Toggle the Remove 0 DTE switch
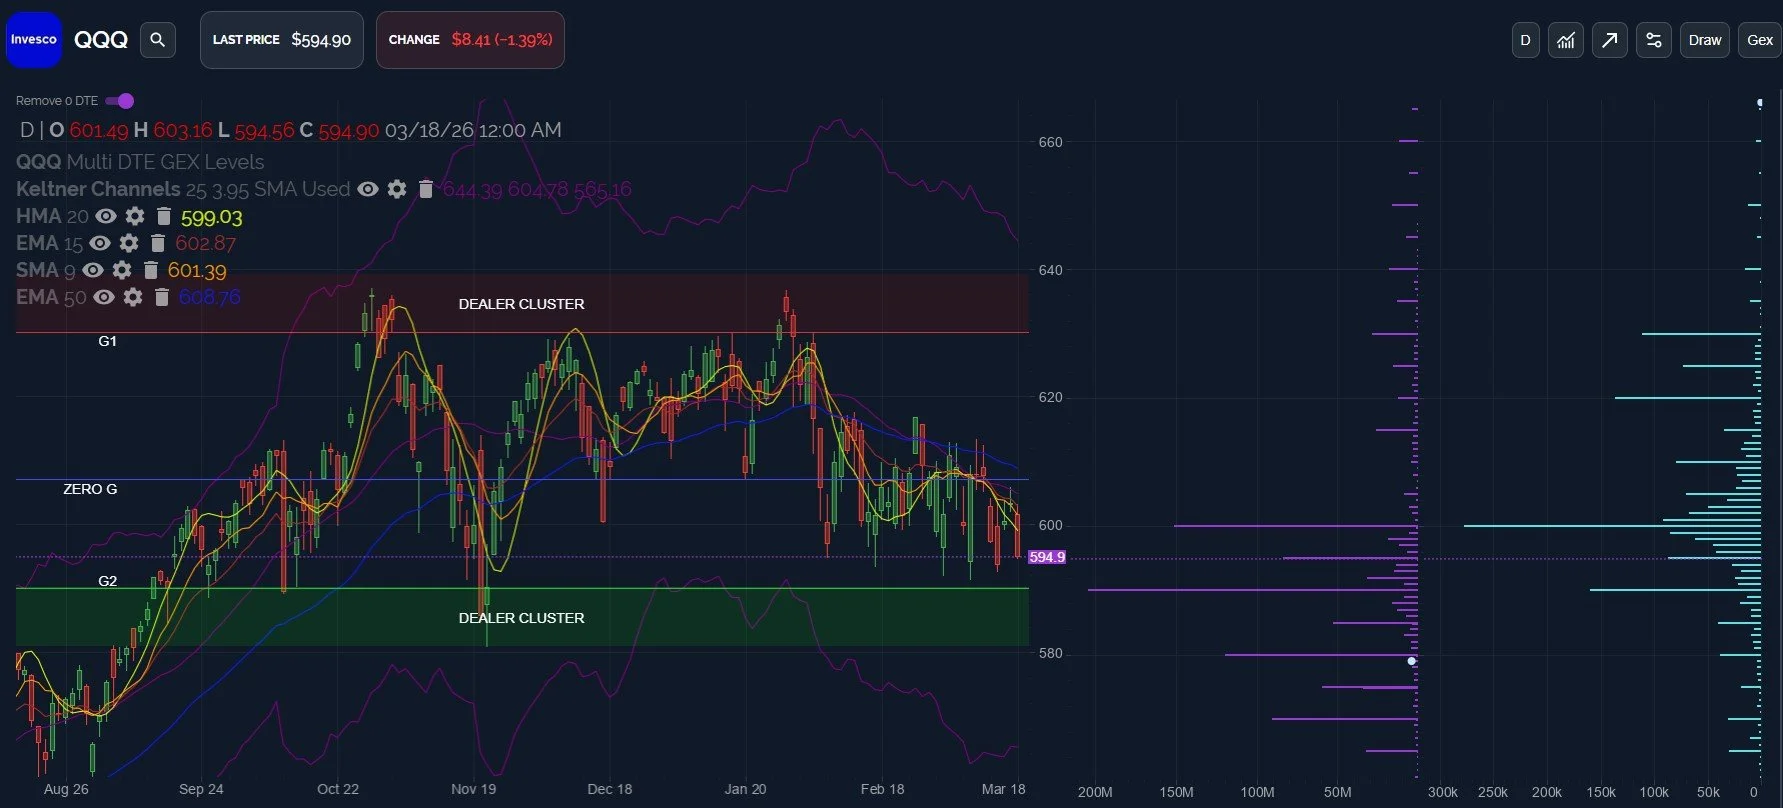Viewport: 1783px width, 808px height. pyautogui.click(x=120, y=101)
